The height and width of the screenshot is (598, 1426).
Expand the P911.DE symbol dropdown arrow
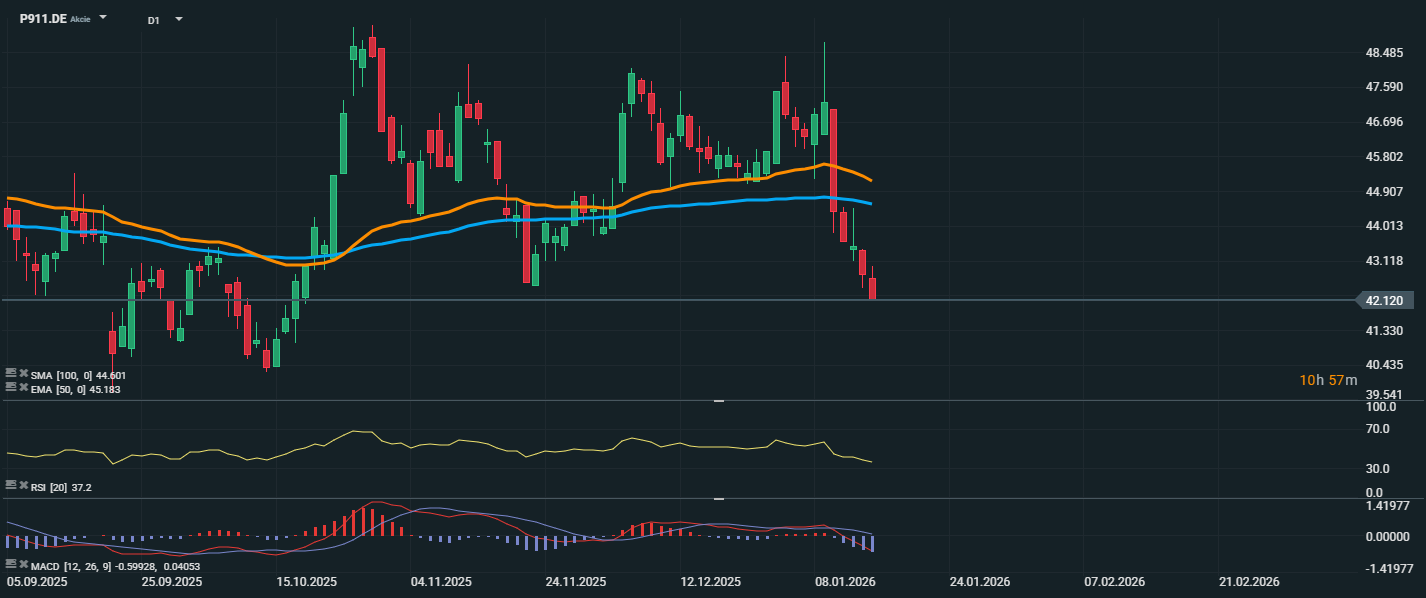pyautogui.click(x=103, y=18)
